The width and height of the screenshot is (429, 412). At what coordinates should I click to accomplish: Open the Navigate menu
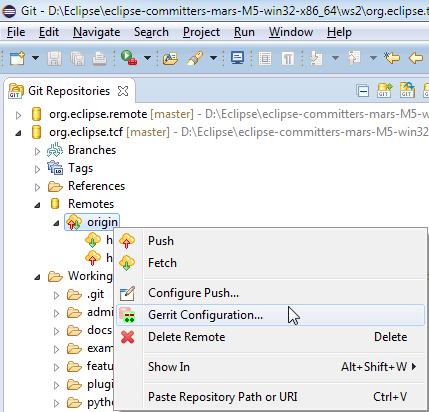point(97,32)
